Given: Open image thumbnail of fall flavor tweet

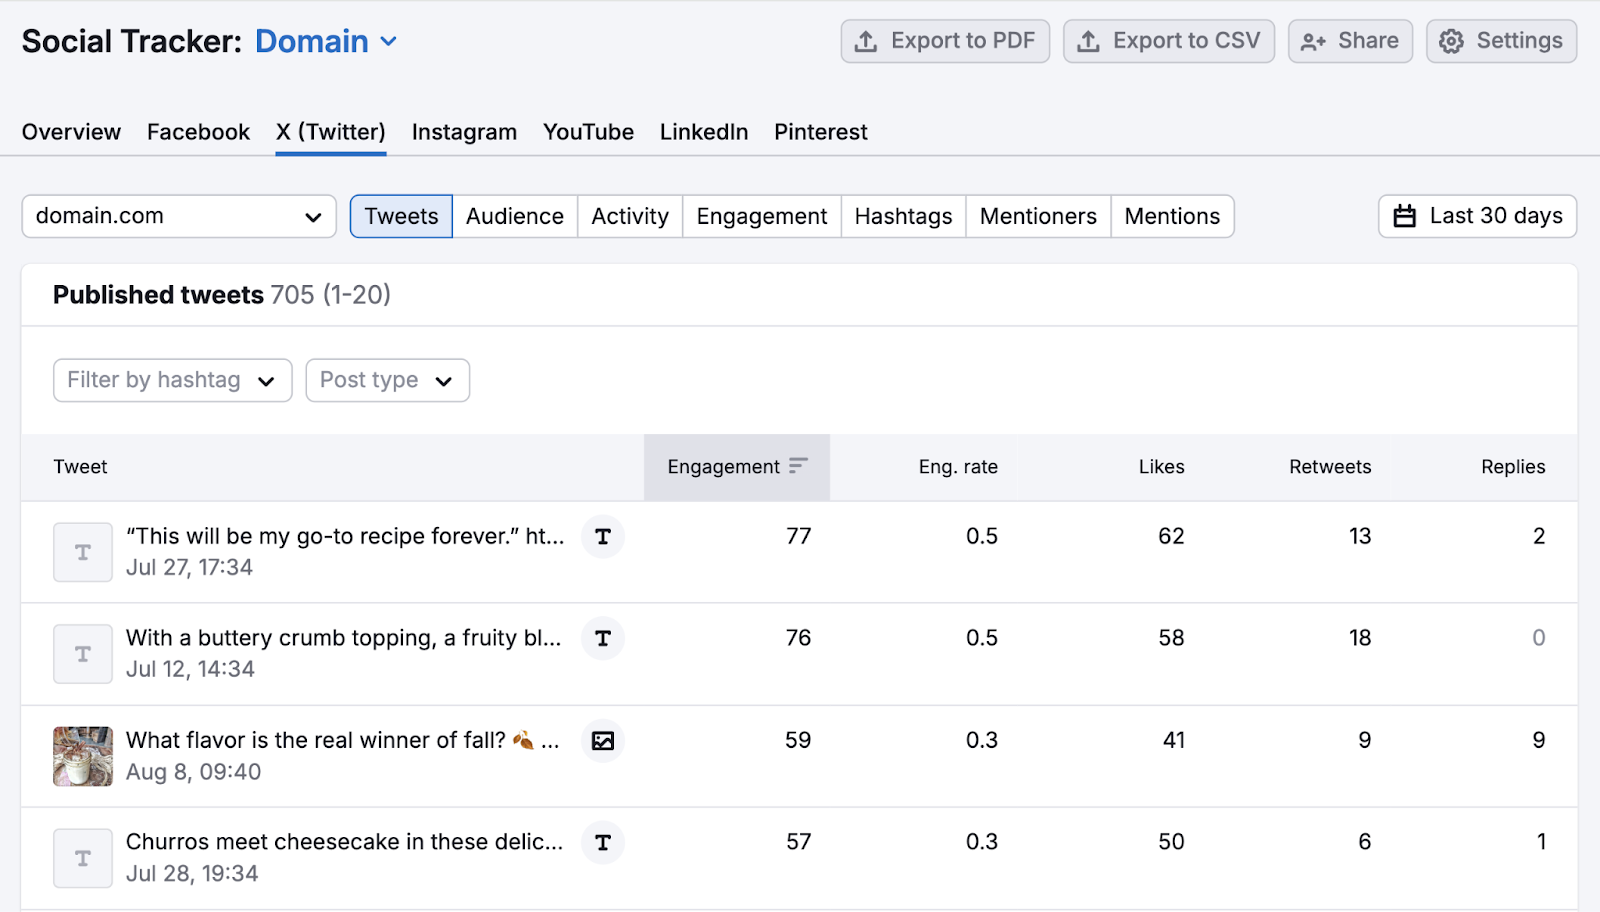Looking at the screenshot, I should pyautogui.click(x=83, y=756).
